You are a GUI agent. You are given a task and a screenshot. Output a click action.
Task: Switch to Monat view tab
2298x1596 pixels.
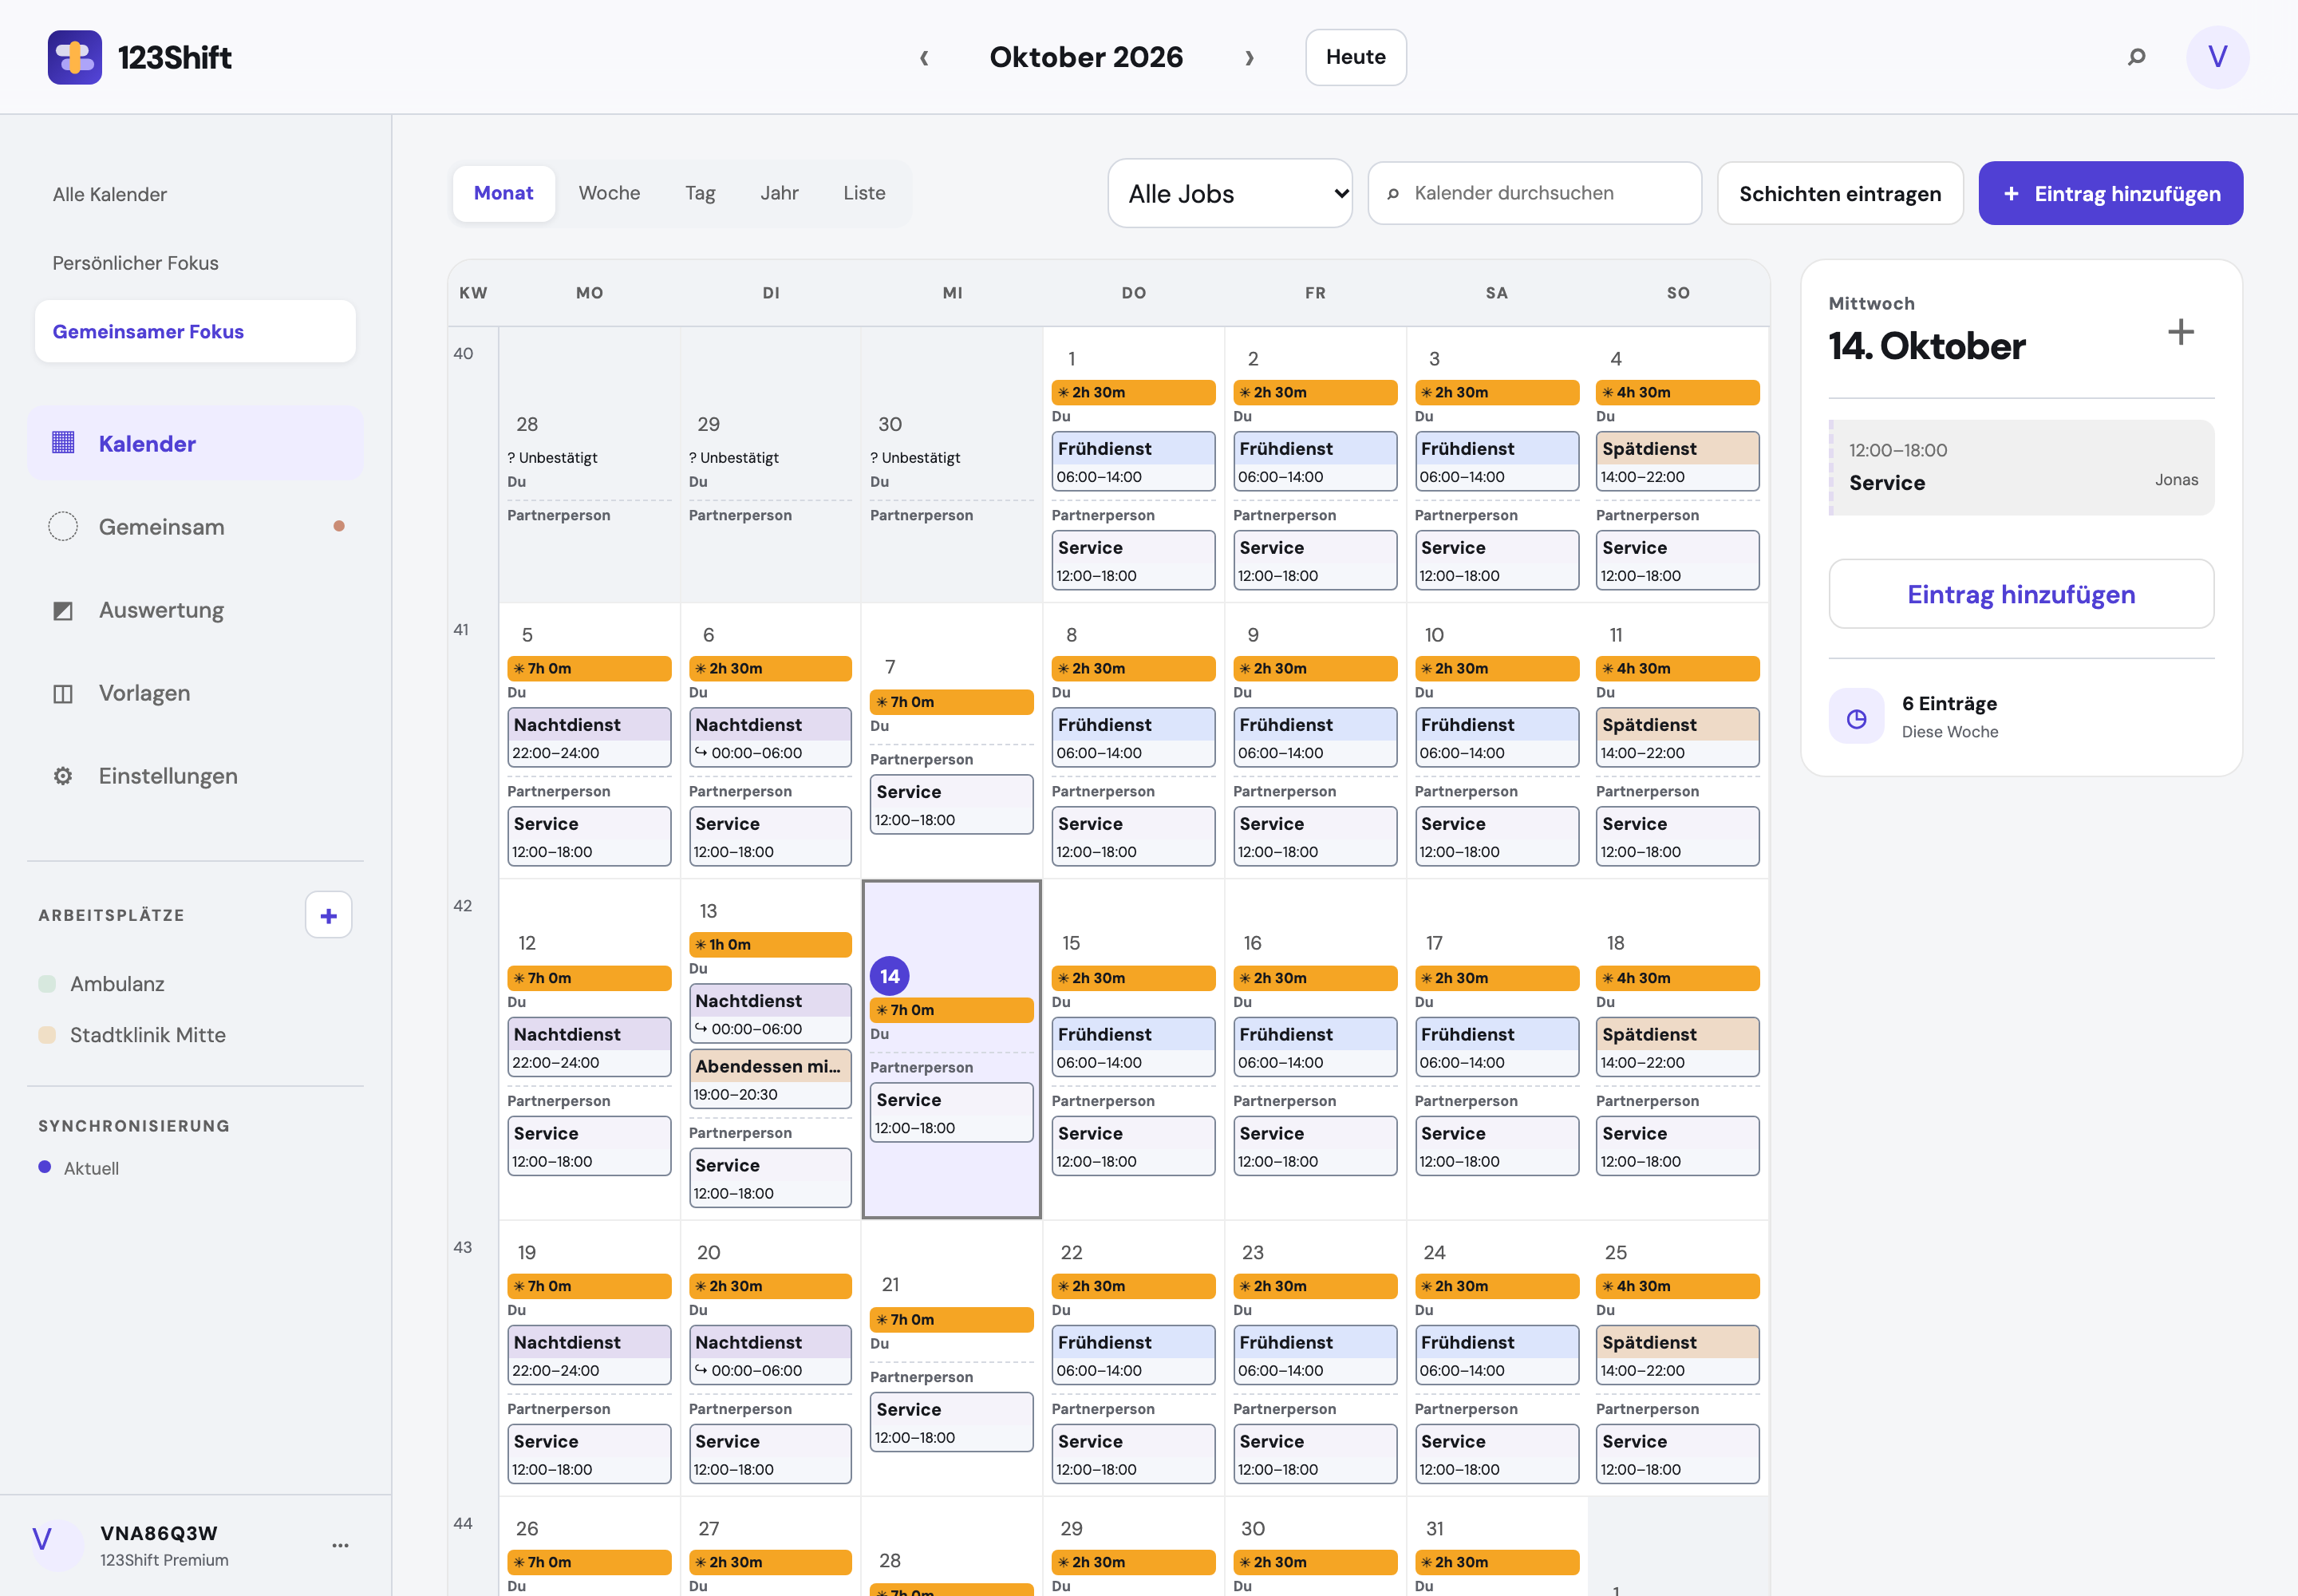pyautogui.click(x=503, y=193)
